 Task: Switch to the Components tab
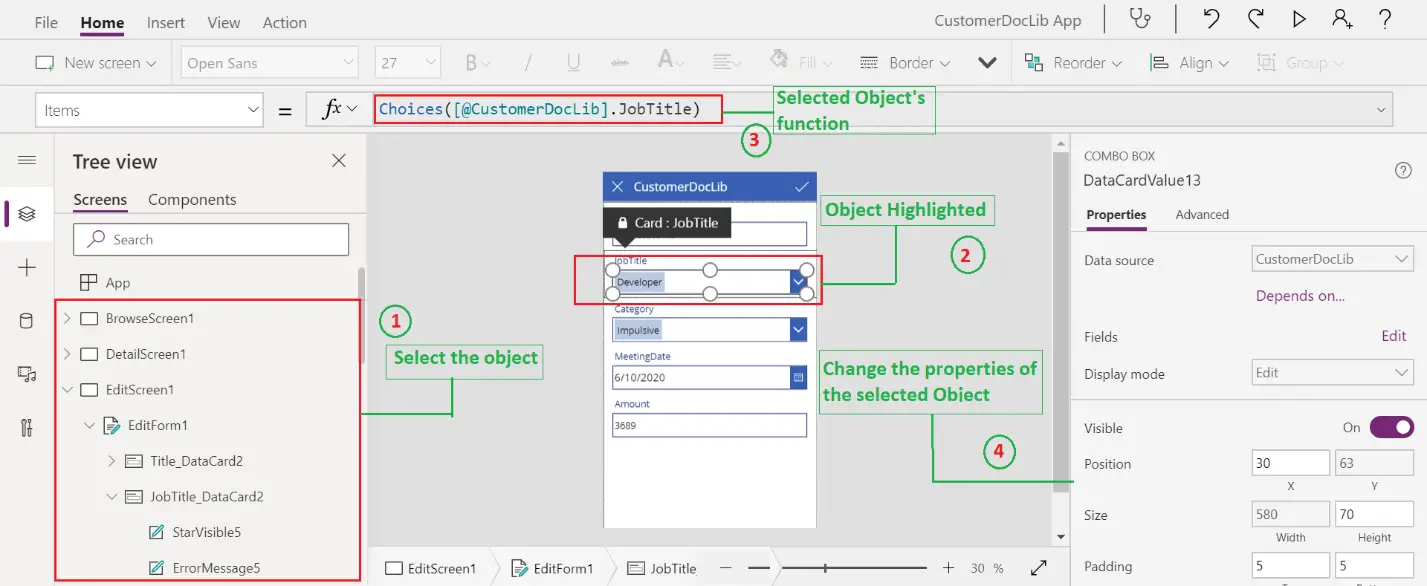(x=192, y=200)
